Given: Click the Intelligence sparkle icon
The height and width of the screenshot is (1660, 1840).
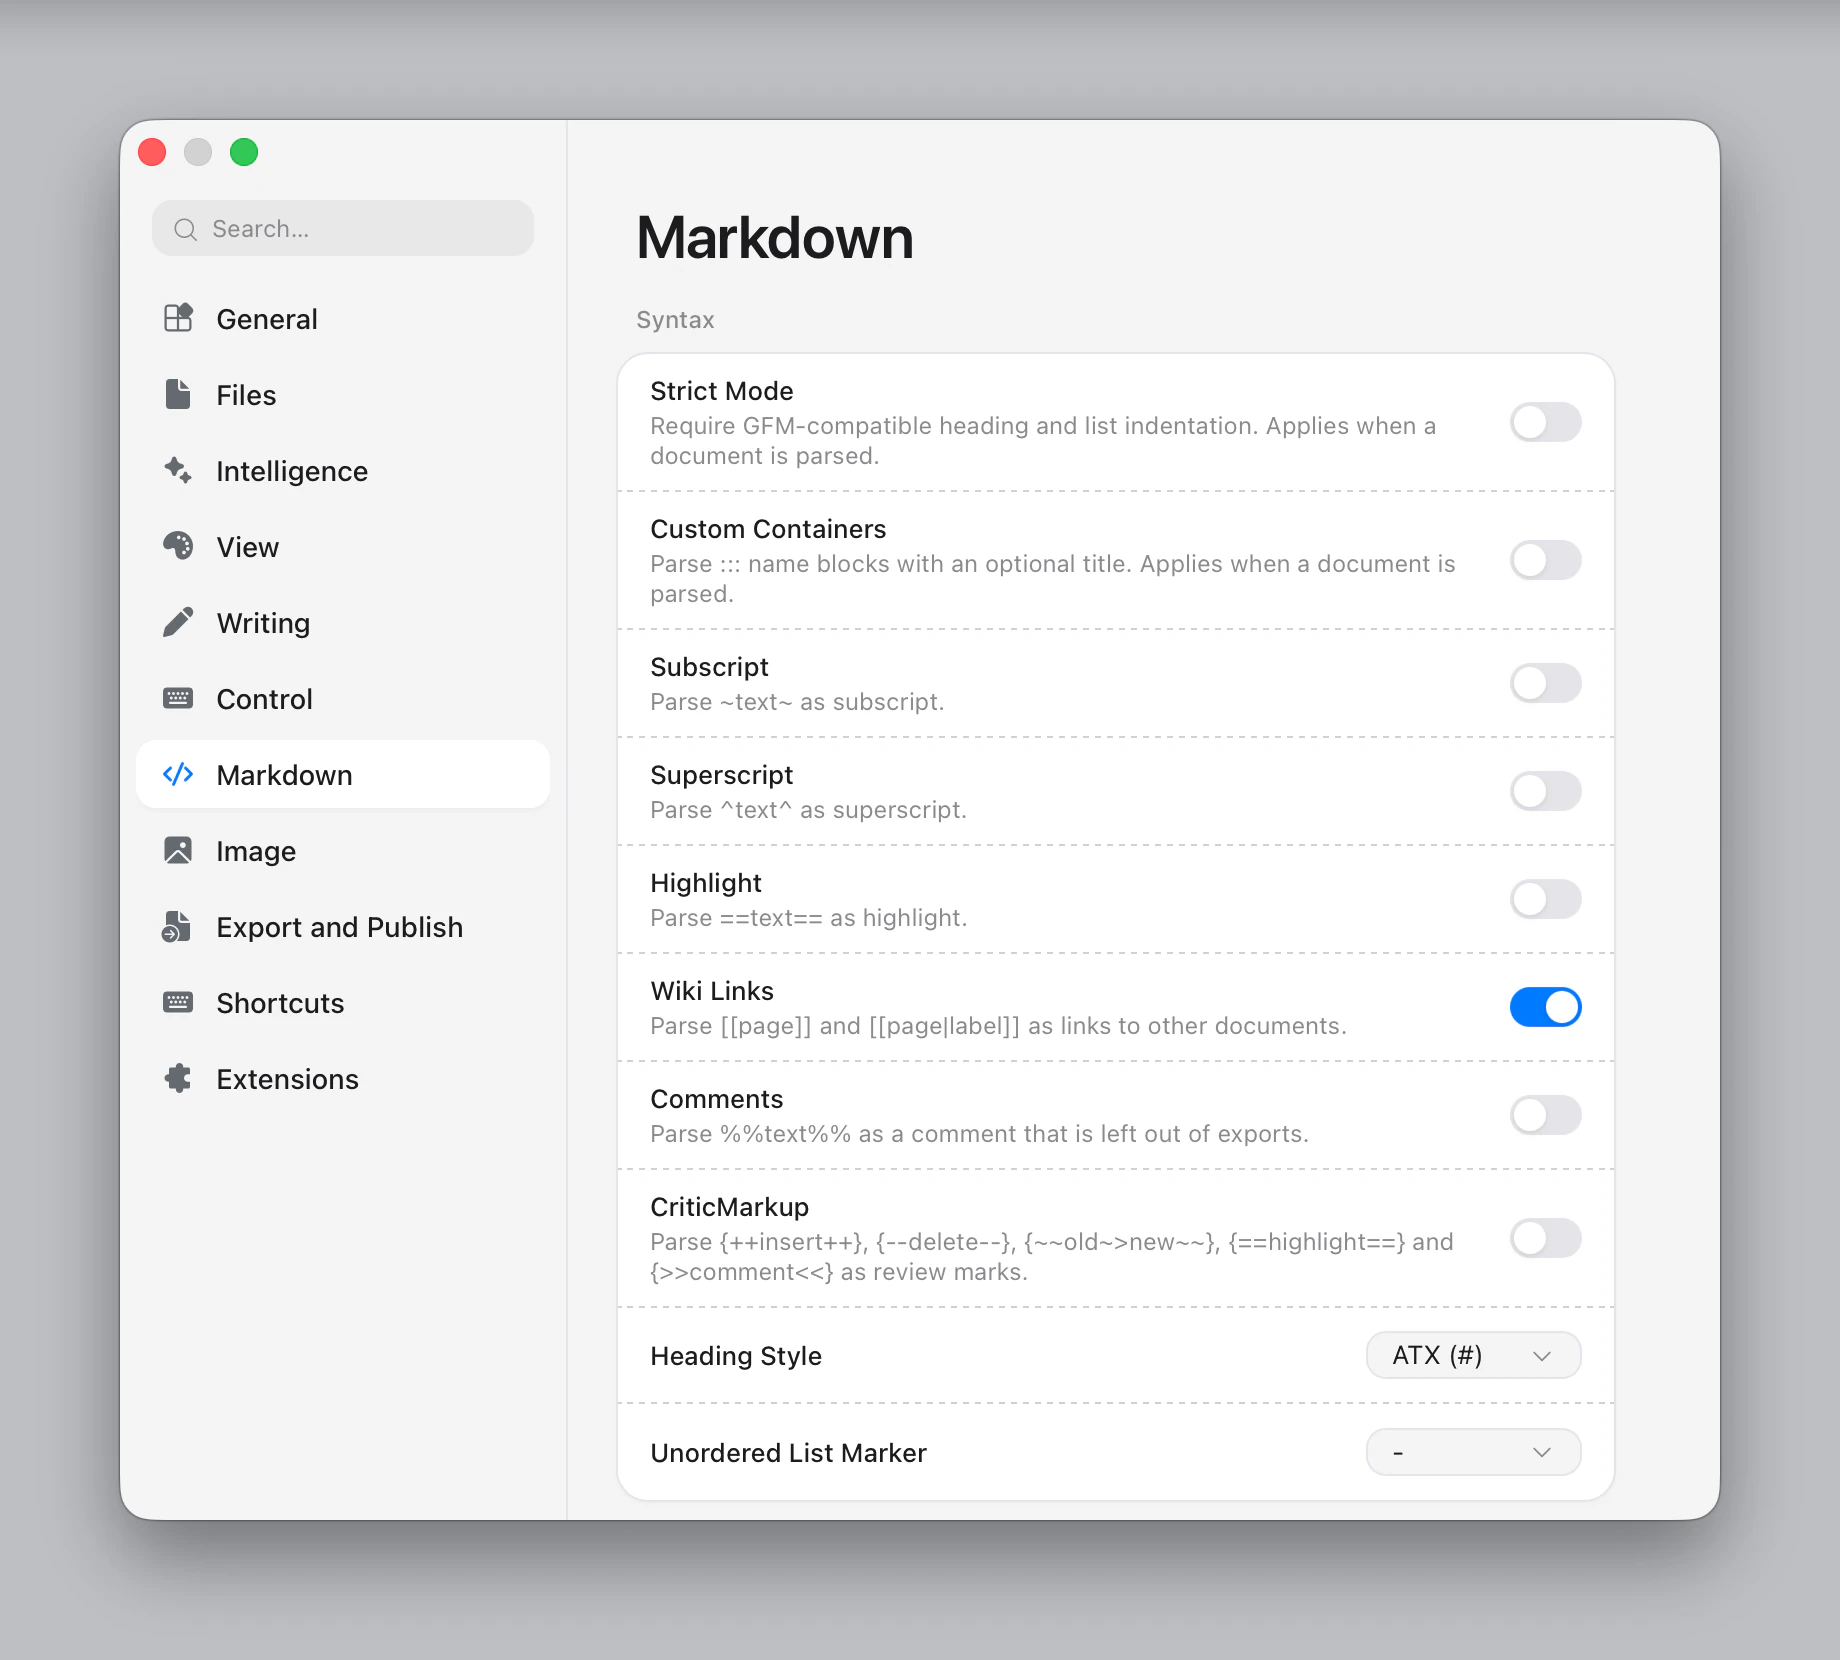Looking at the screenshot, I should click(178, 470).
